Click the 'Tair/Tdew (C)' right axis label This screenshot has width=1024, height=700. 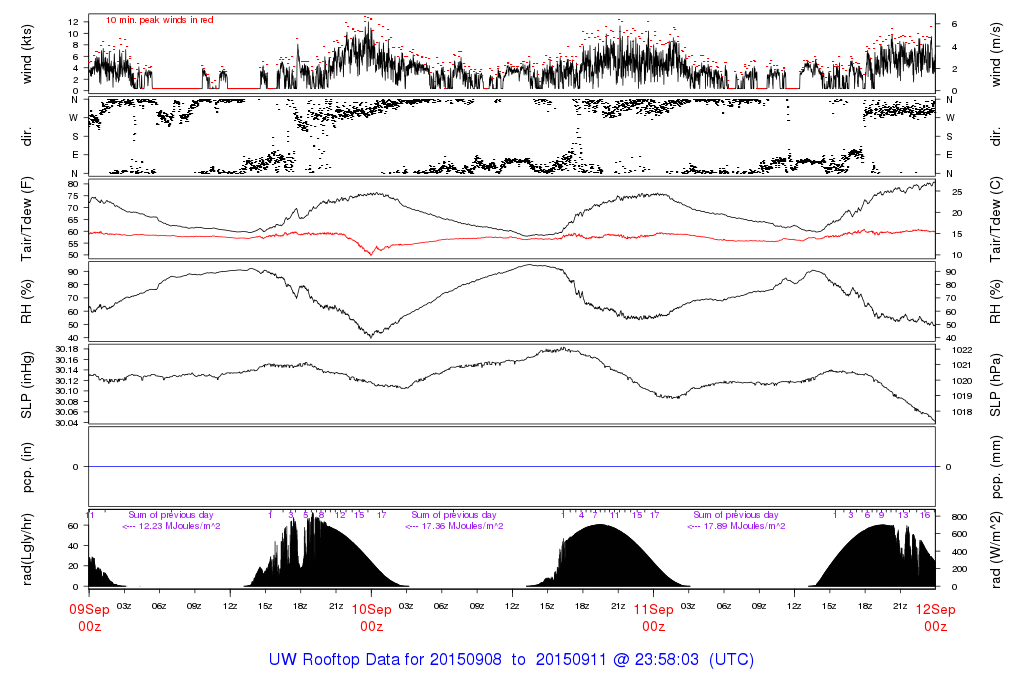996,218
